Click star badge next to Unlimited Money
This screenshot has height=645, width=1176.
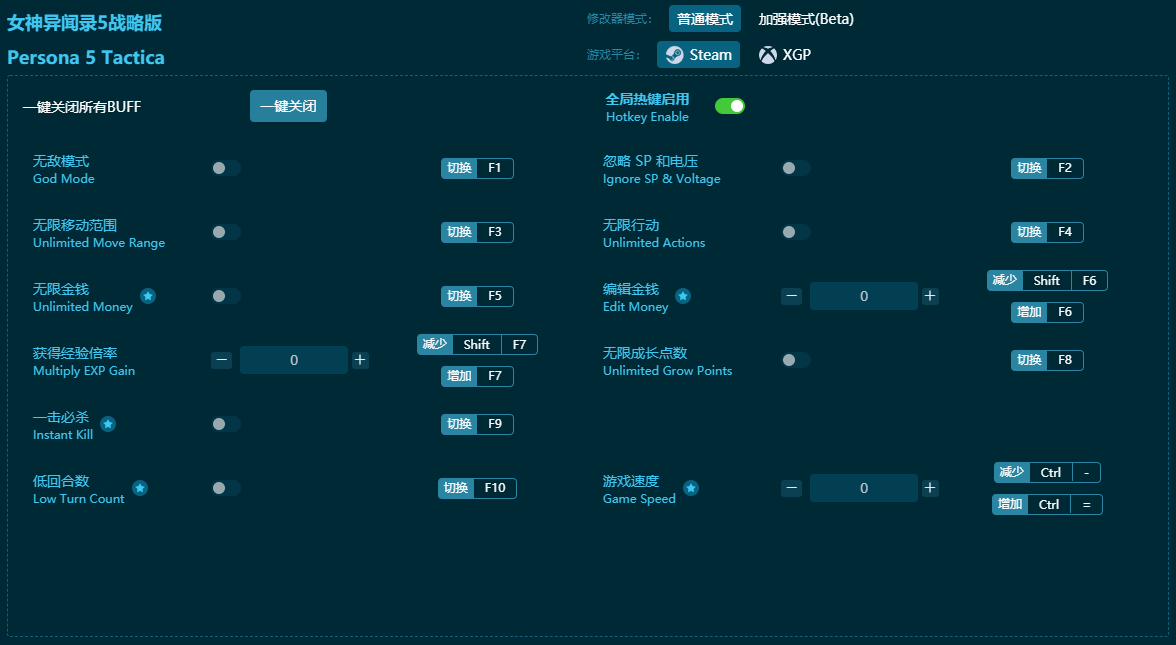click(x=148, y=296)
